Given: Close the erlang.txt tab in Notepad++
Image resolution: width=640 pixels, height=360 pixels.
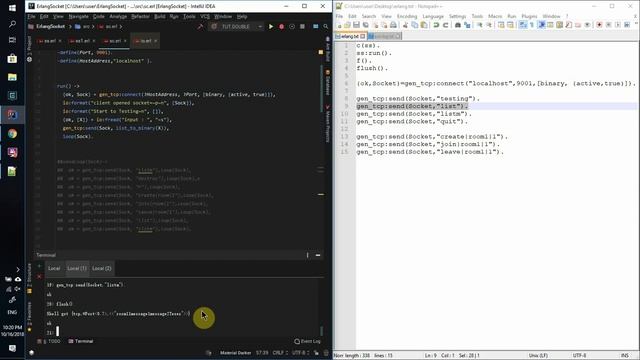Looking at the screenshot, I should 363,36.
